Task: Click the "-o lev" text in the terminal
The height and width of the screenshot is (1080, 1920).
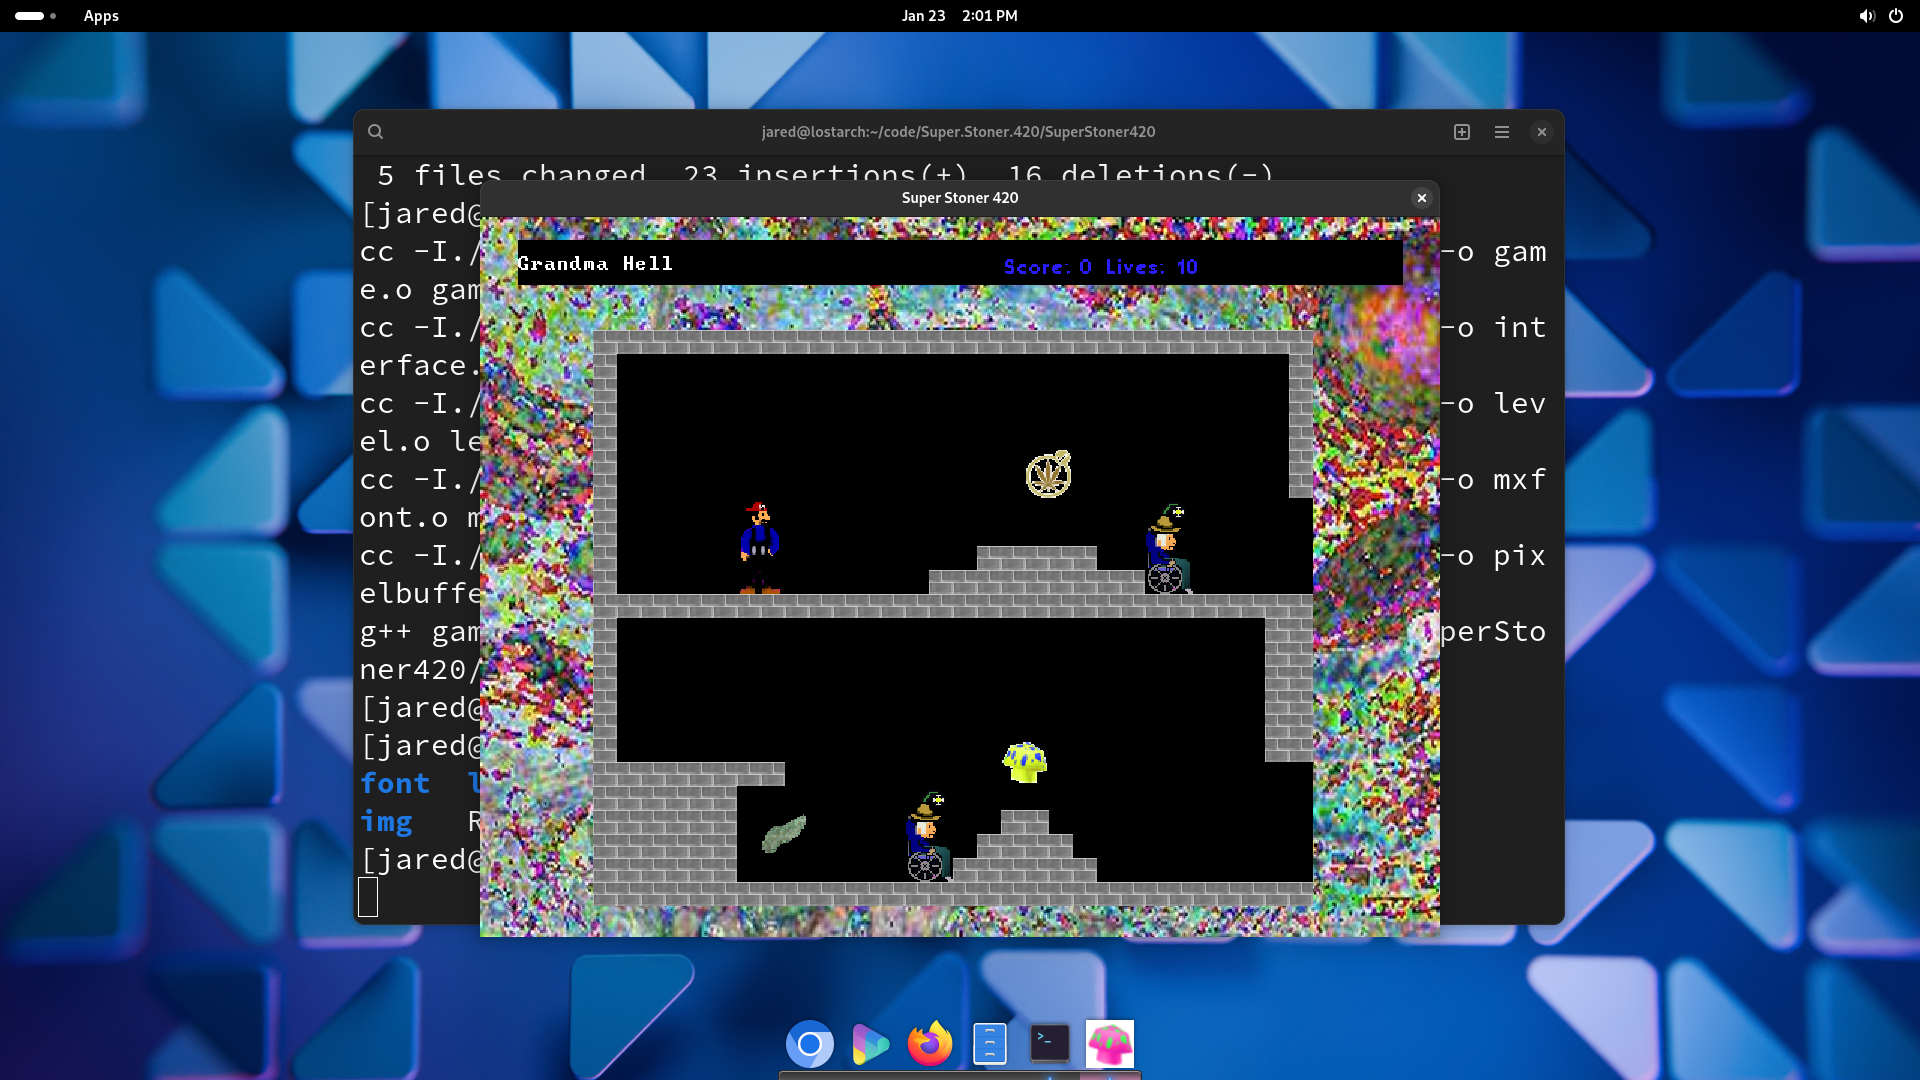Action: (1493, 404)
